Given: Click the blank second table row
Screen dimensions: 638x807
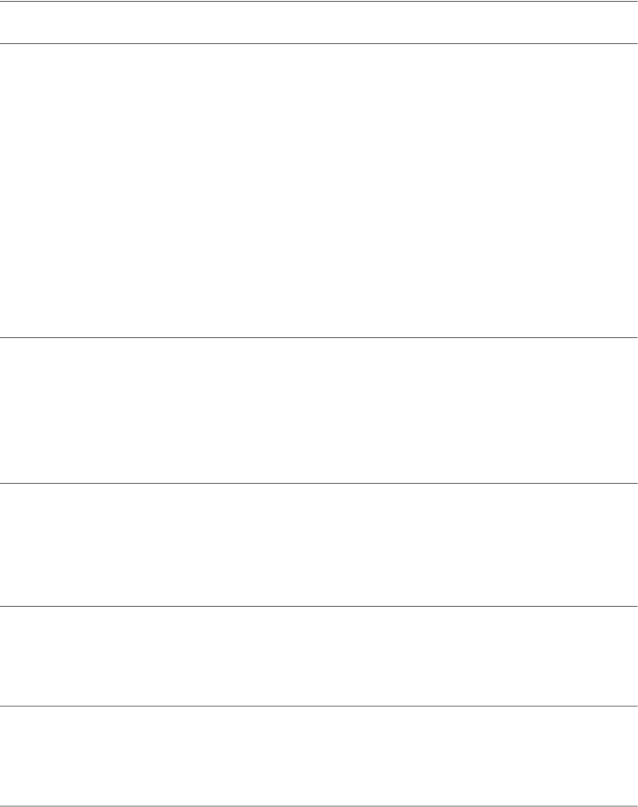Looking at the screenshot, I should click(x=319, y=410).
